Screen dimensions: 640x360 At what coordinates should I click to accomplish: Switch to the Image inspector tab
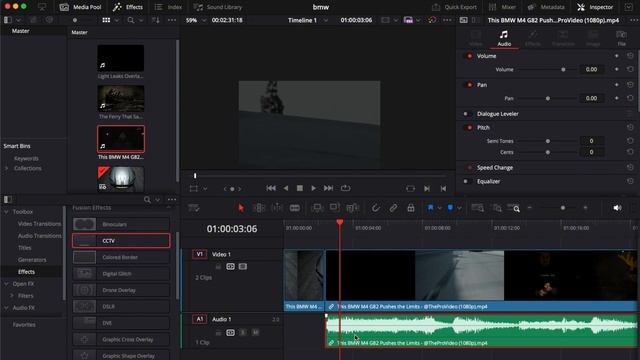tap(593, 38)
